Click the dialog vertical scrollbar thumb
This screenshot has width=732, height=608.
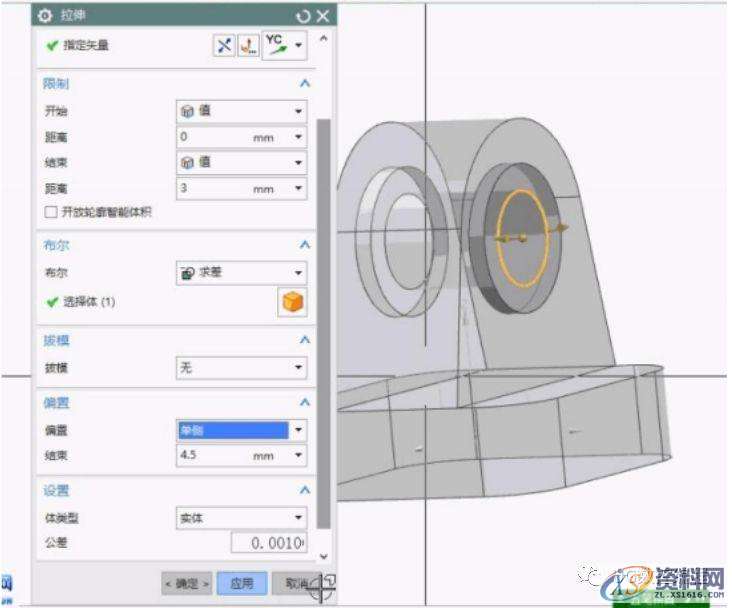coord(324,324)
